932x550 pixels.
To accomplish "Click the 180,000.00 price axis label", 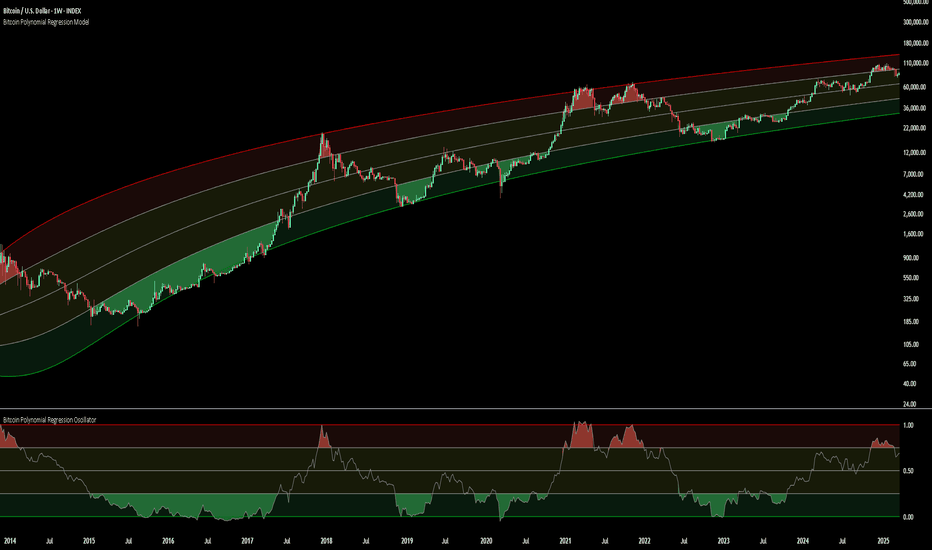I will point(915,43).
